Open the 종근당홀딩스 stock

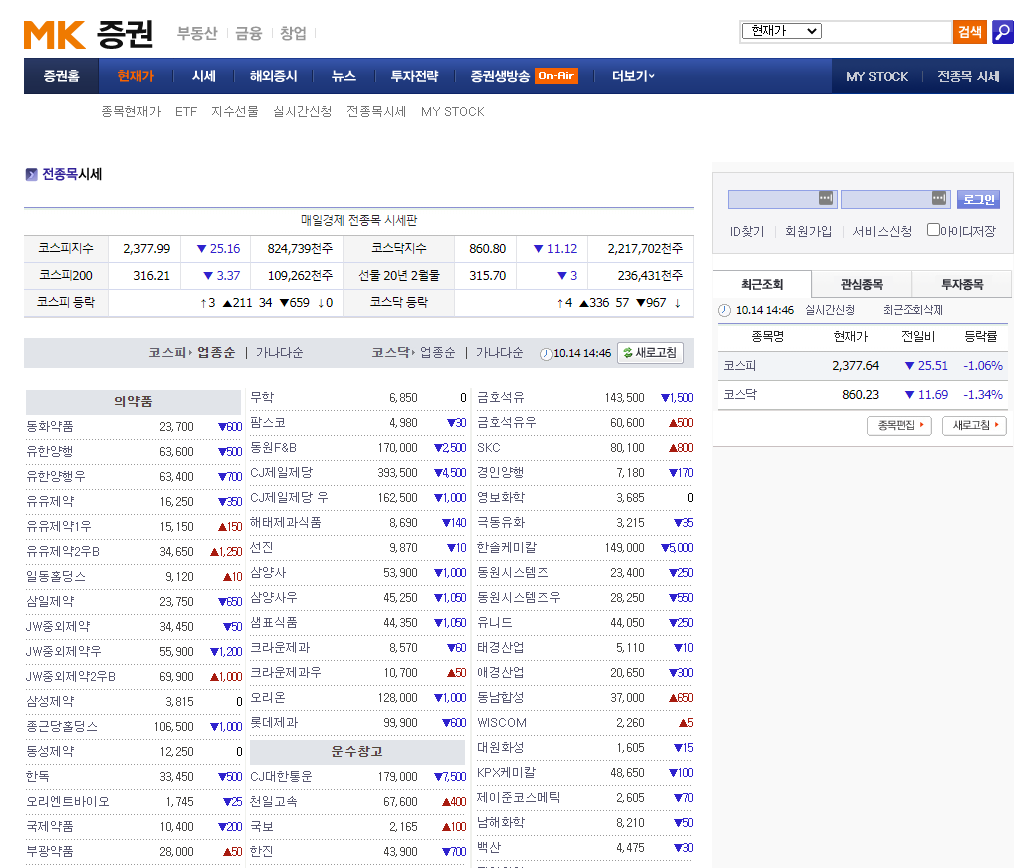(x=62, y=727)
